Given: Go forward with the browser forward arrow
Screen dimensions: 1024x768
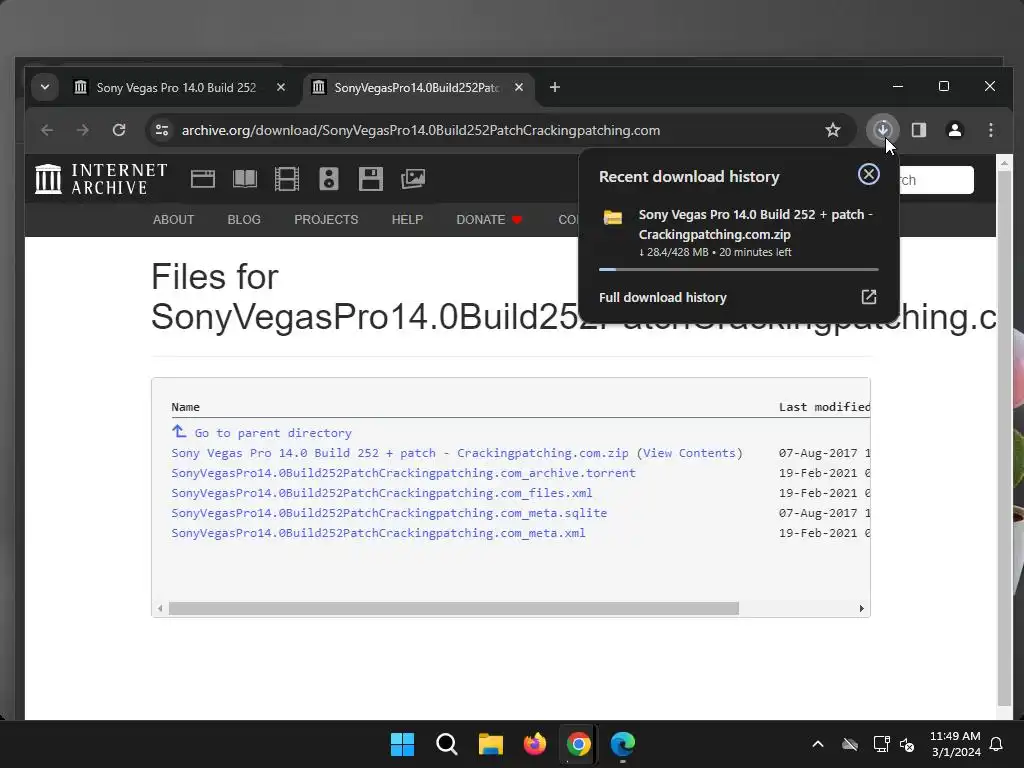Looking at the screenshot, I should (x=82, y=130).
